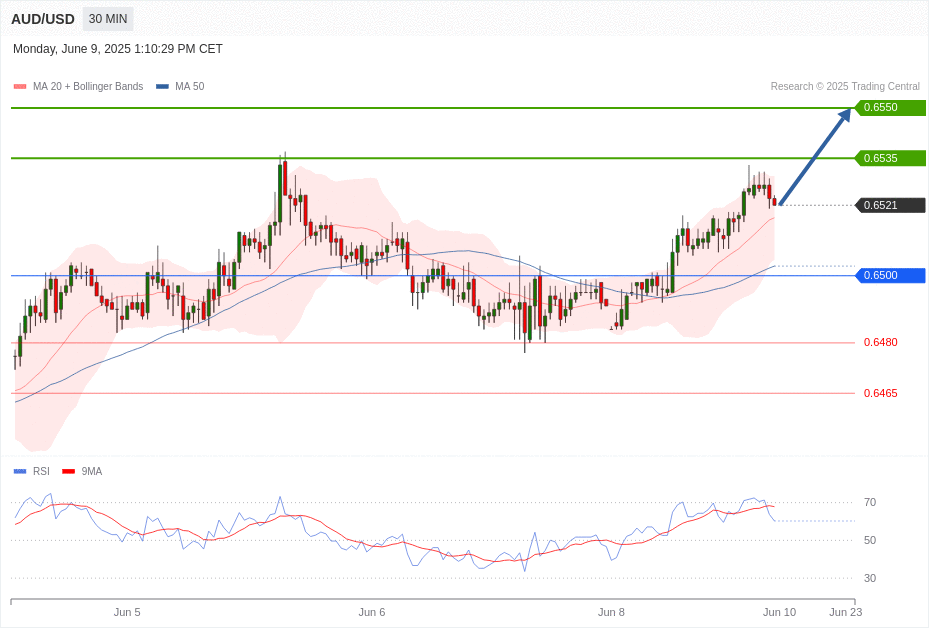Click the RSI 50 level label
This screenshot has height=629, width=929.
pyautogui.click(x=870, y=540)
